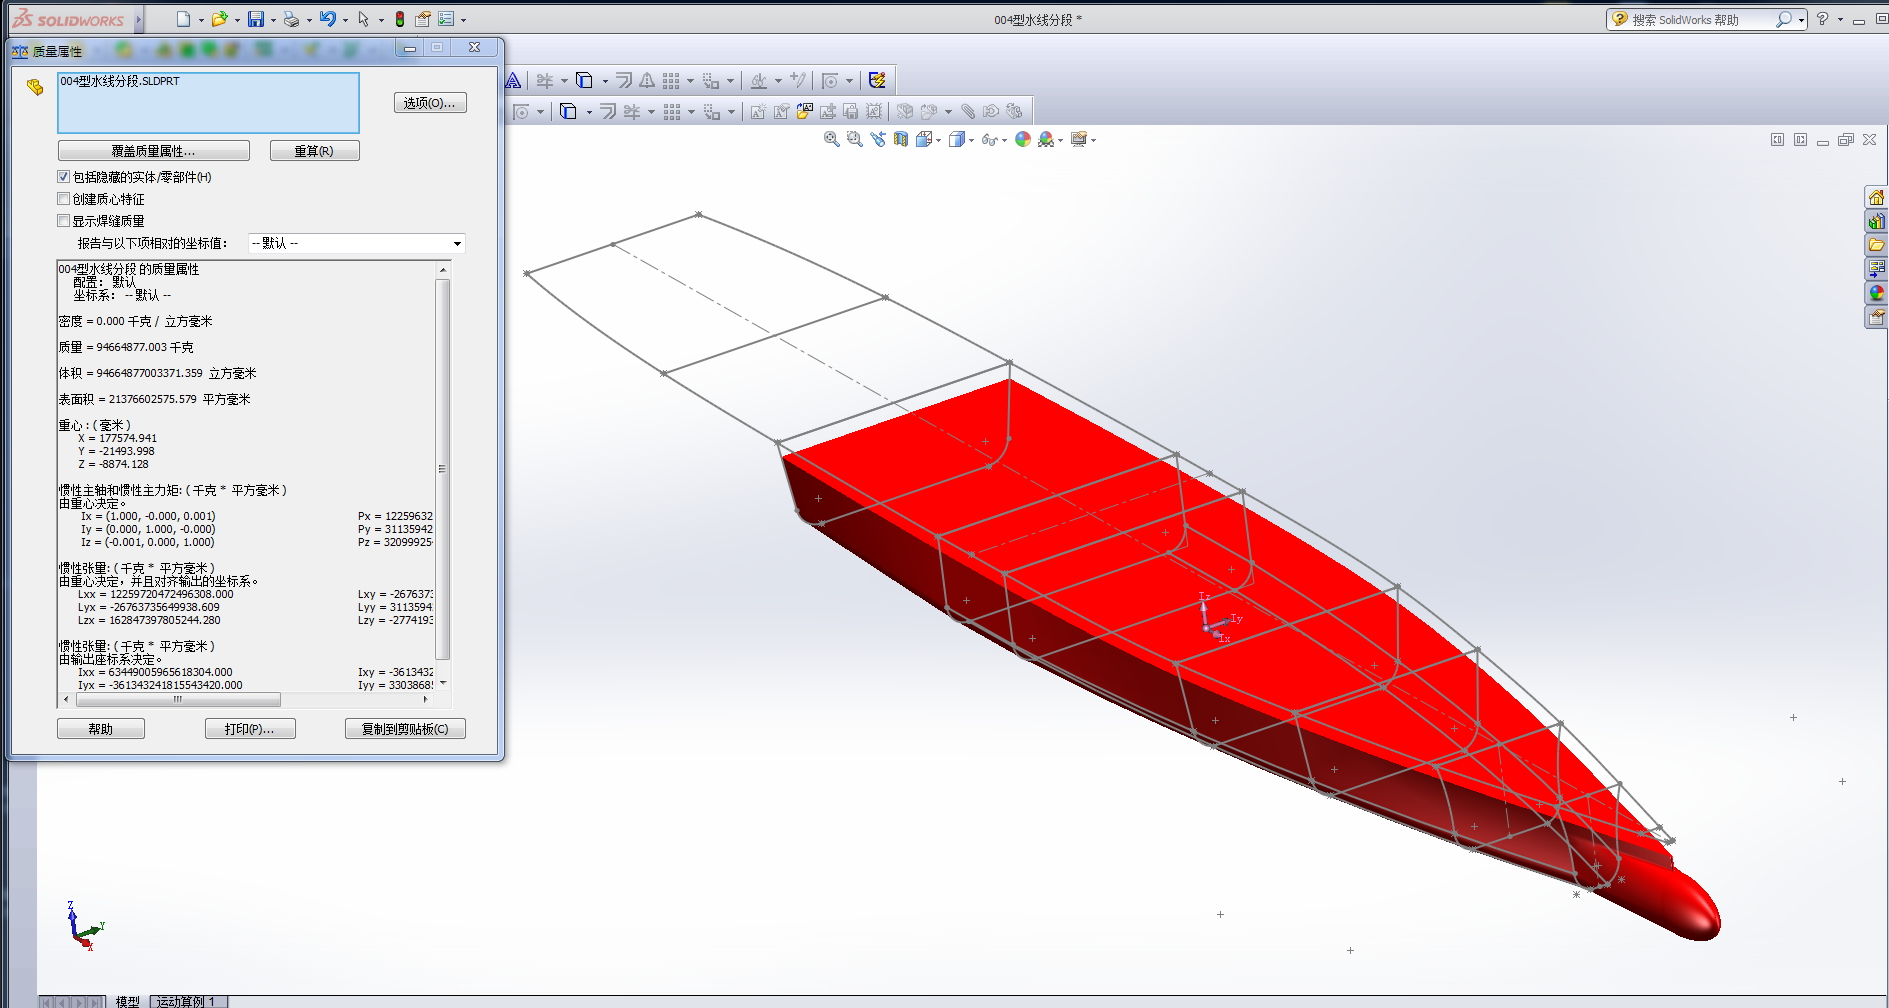This screenshot has height=1008, width=1889.
Task: Enable create center of mass feature checkbox
Action: 64,199
